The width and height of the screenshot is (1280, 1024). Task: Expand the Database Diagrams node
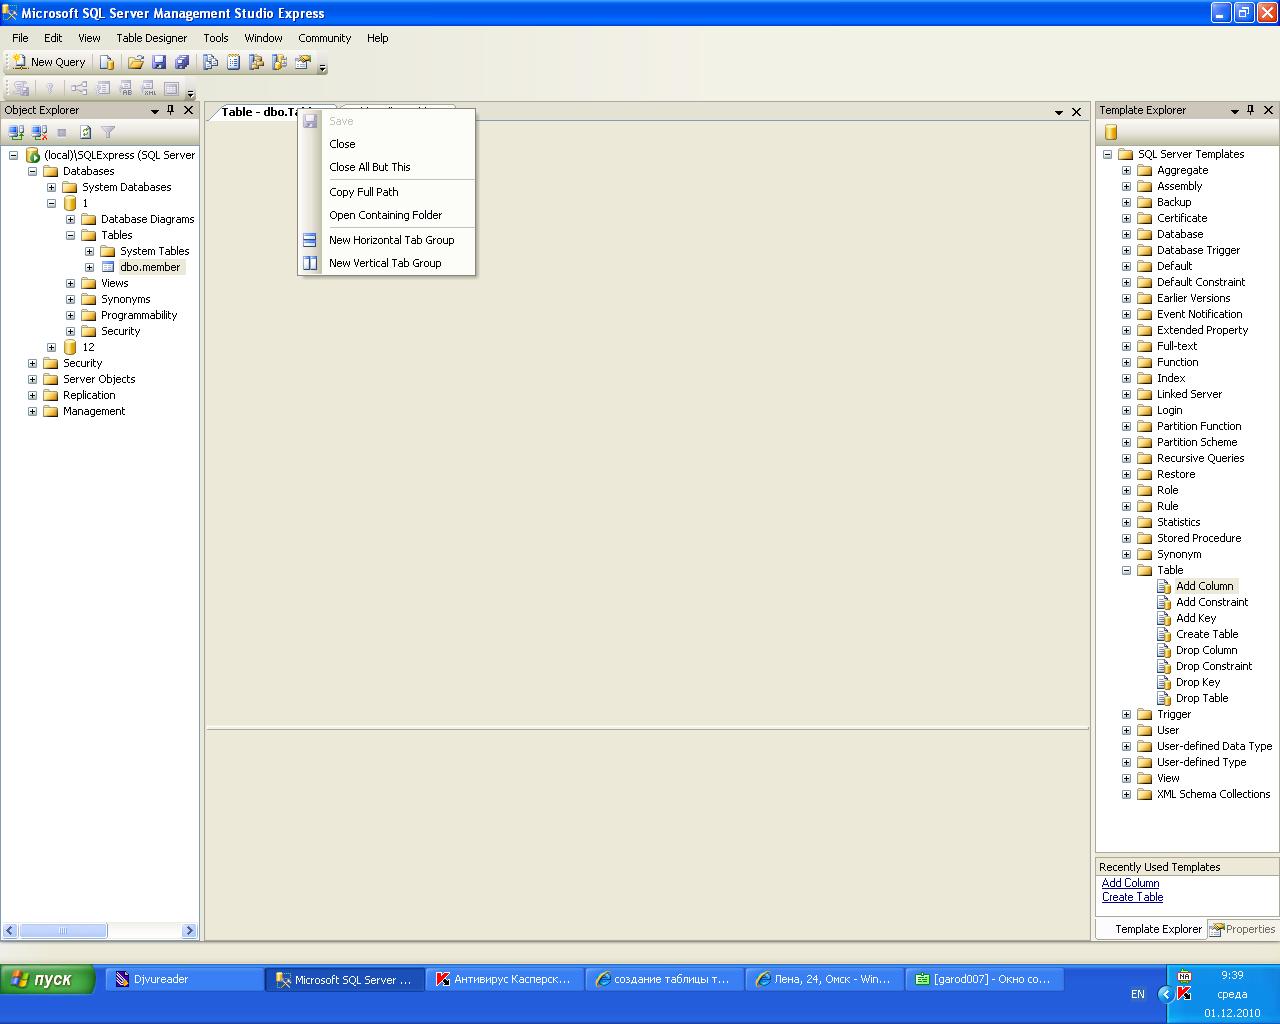click(70, 219)
